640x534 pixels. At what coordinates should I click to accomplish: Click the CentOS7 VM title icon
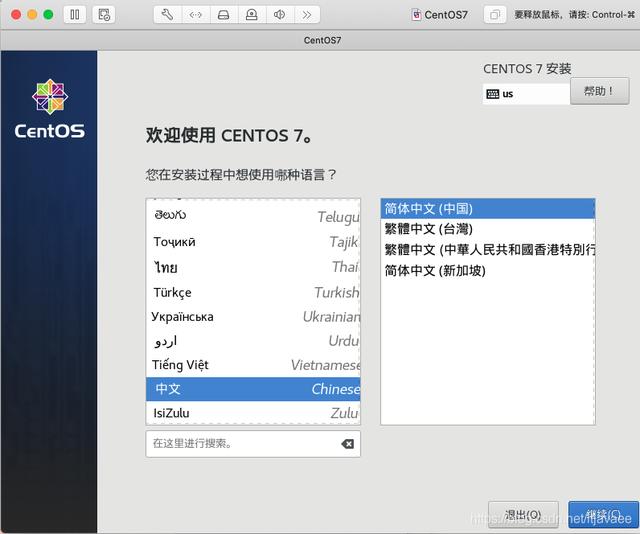coord(416,15)
